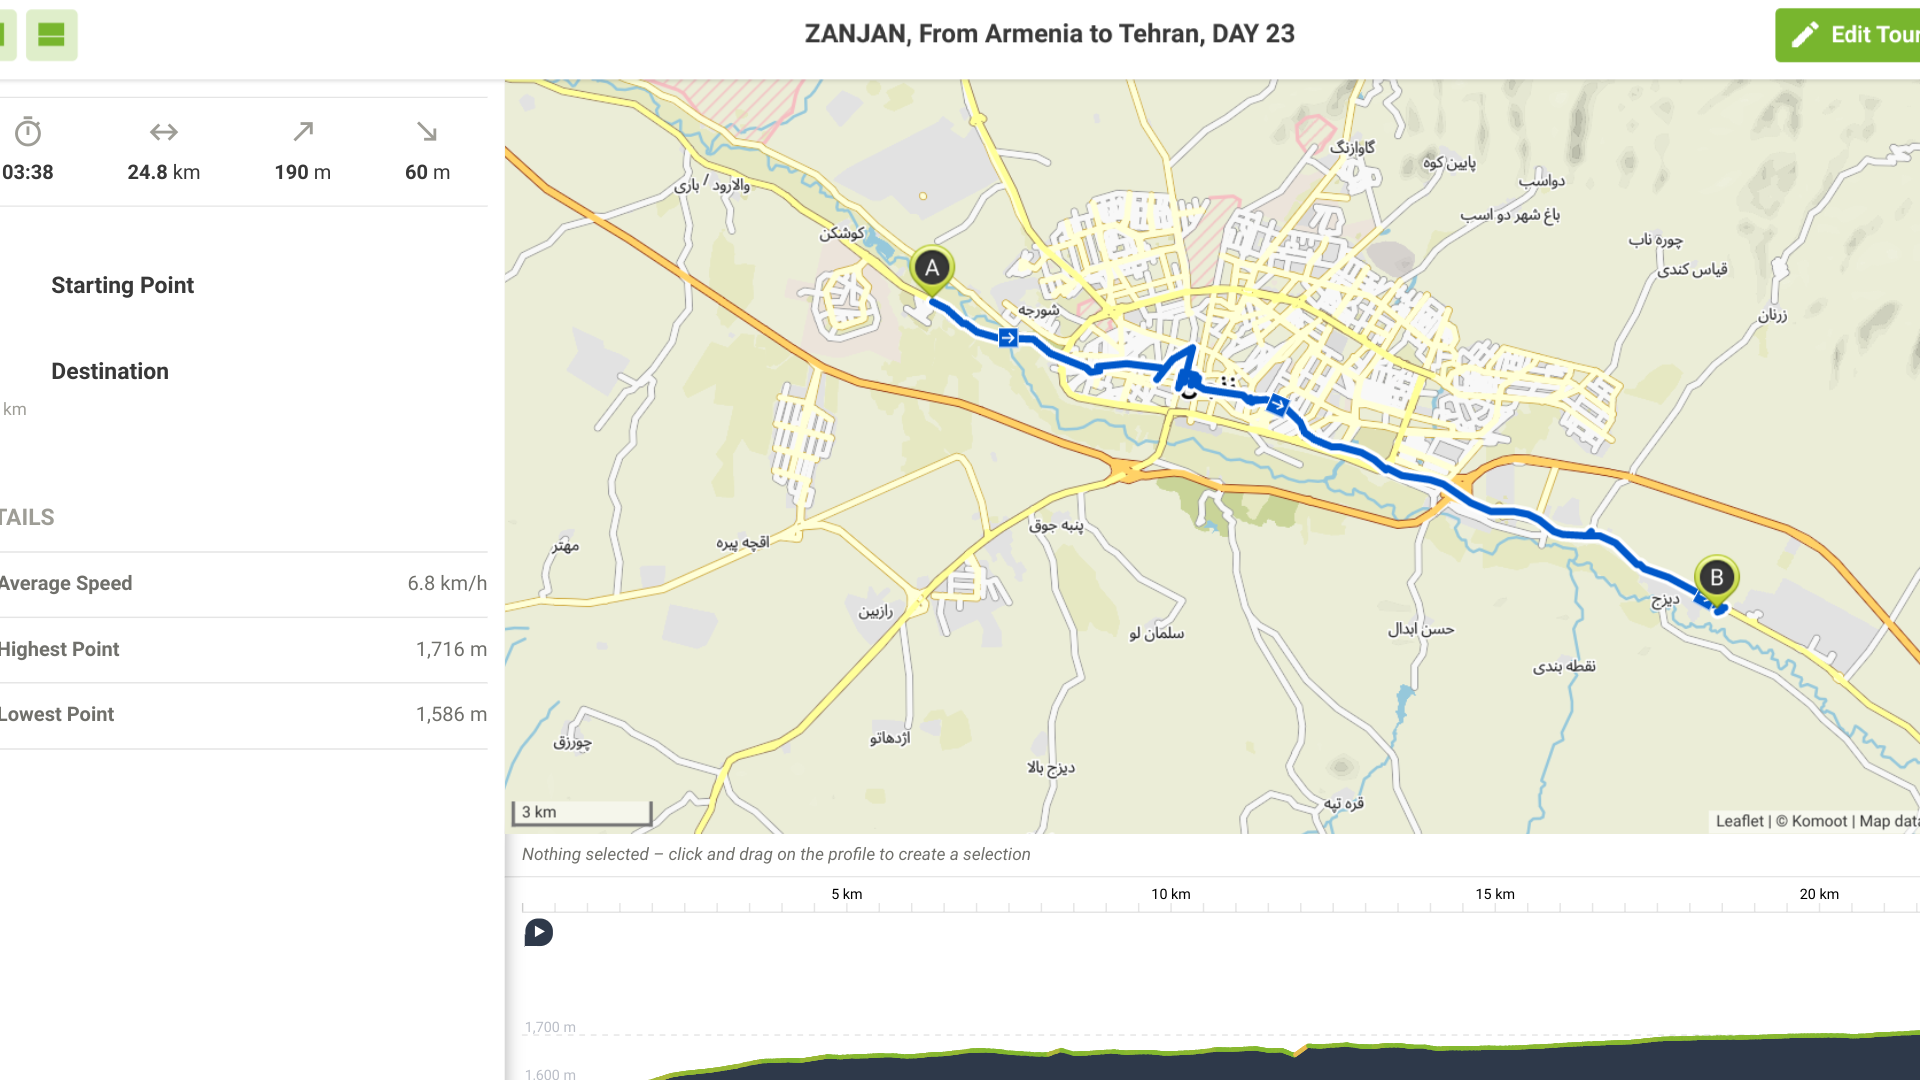Expand the Starting Point section
This screenshot has height=1080, width=1920.
coord(123,286)
